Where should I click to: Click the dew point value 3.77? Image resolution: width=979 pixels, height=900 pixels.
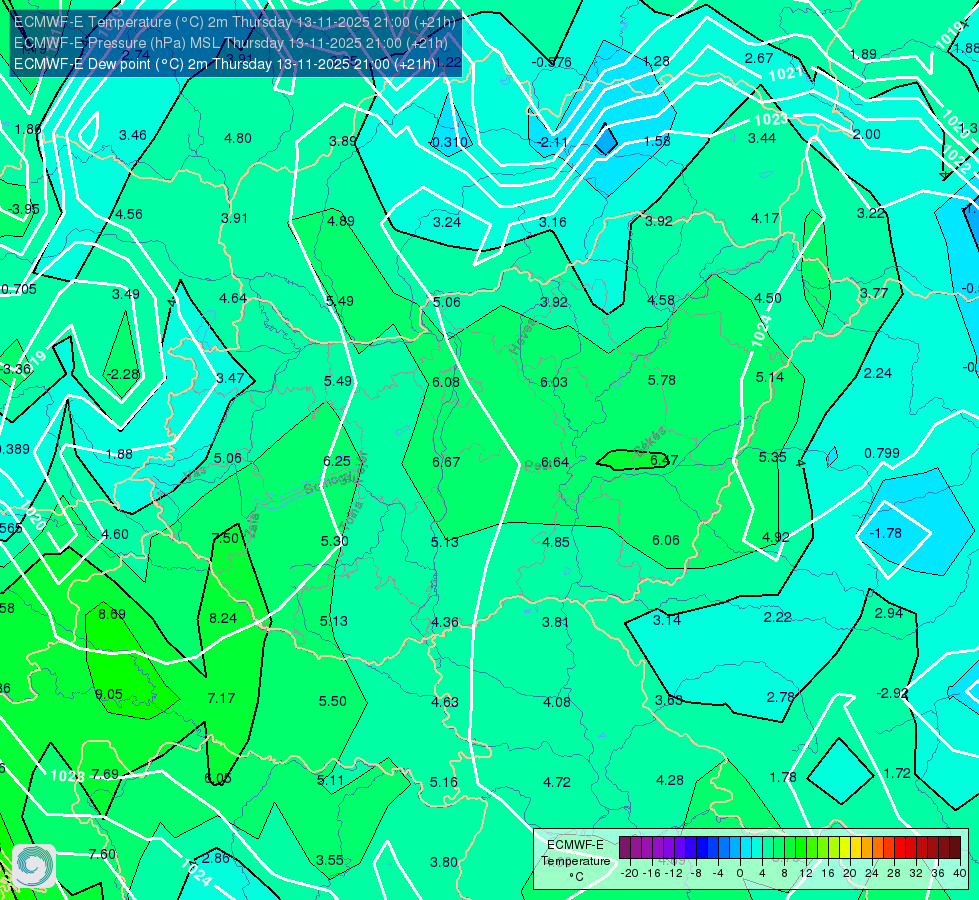(x=873, y=293)
